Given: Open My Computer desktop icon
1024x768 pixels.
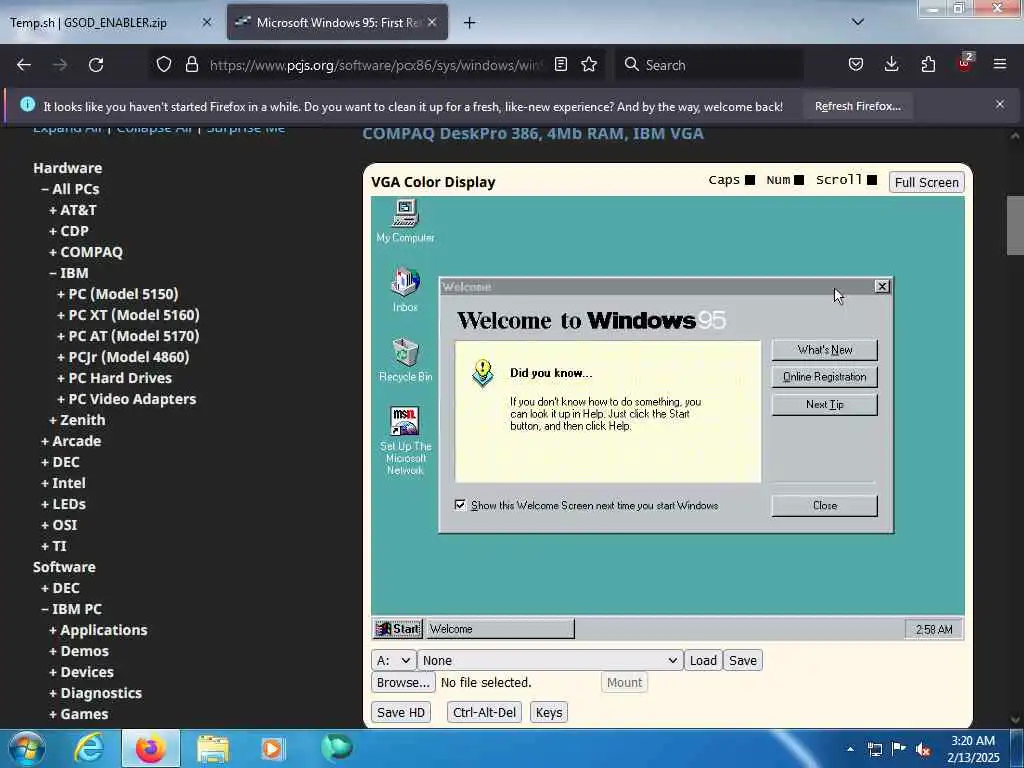Looking at the screenshot, I should click(405, 221).
